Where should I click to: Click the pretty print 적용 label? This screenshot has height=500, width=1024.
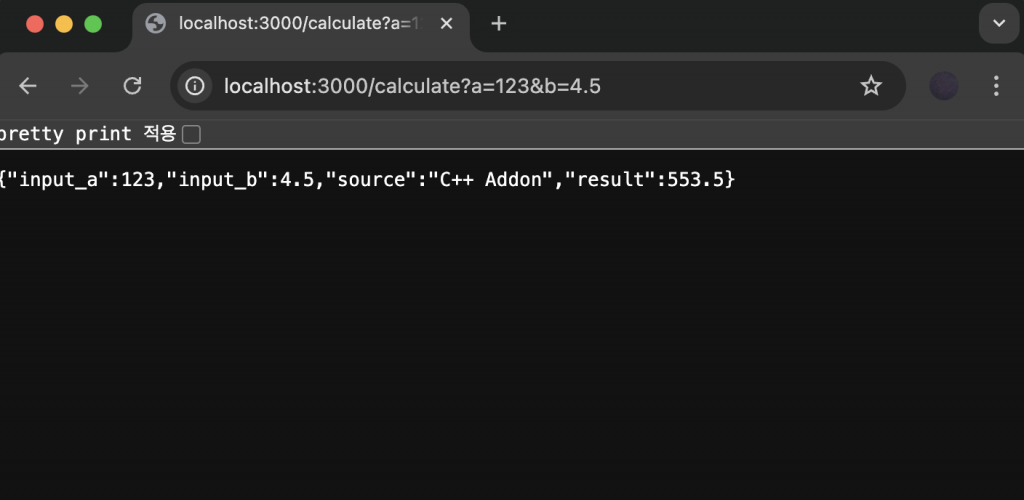coord(88,134)
